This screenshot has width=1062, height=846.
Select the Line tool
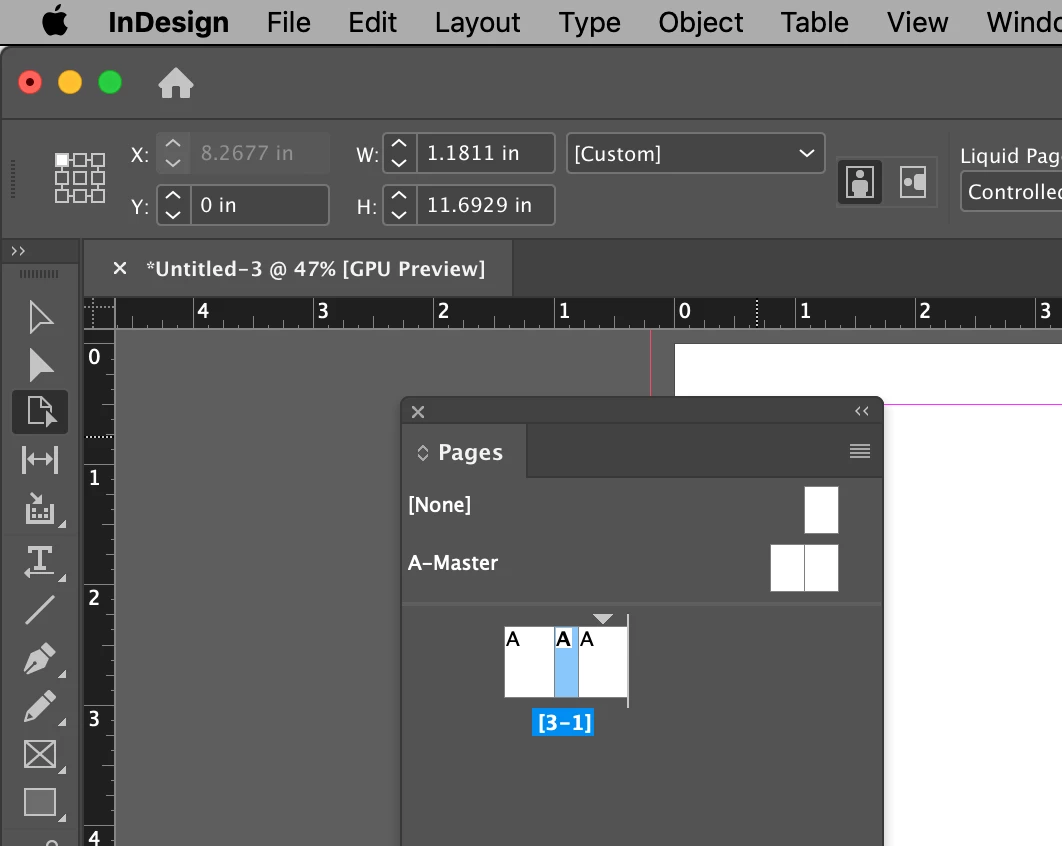pos(40,610)
